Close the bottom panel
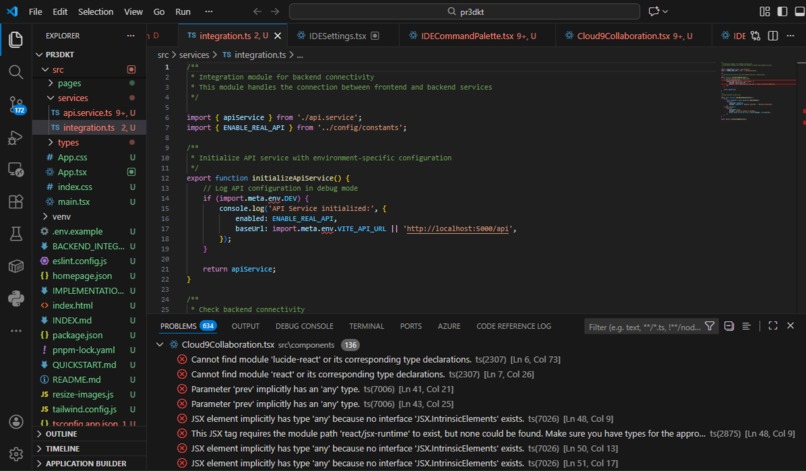This screenshot has height=471, width=806. tap(791, 325)
